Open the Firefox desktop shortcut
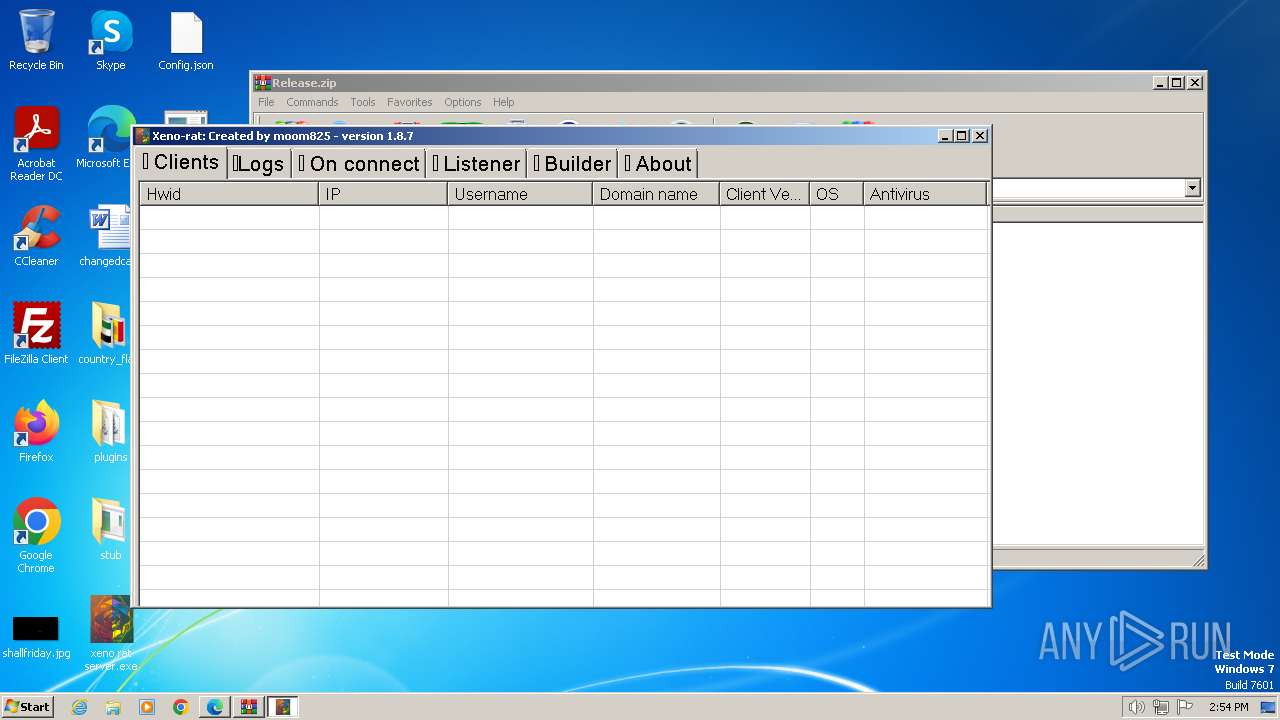Image resolution: width=1280 pixels, height=720 pixels. (36, 432)
